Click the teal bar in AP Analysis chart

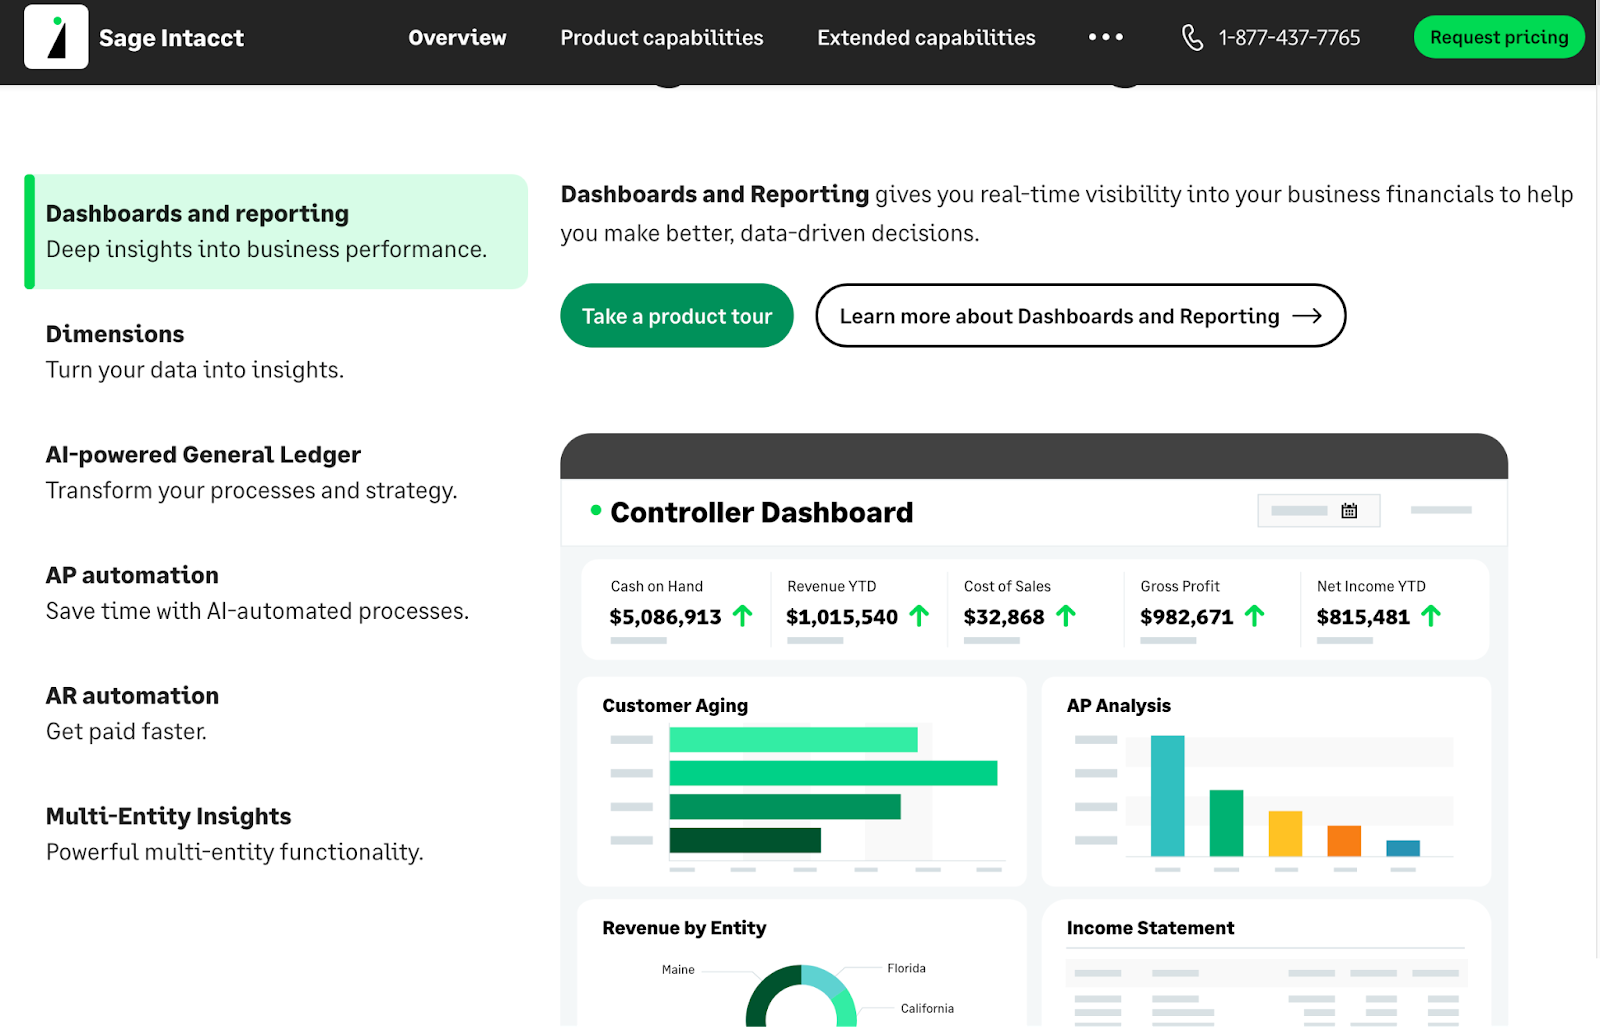click(1167, 796)
